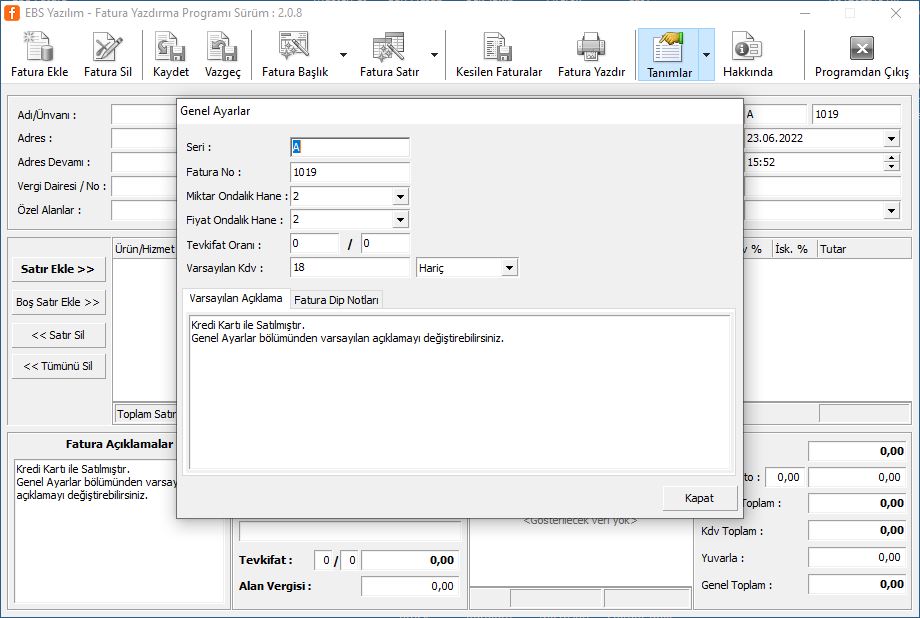Screen dimensions: 920x618
Task: Click the İsk. % column header
Action: [x=792, y=249]
